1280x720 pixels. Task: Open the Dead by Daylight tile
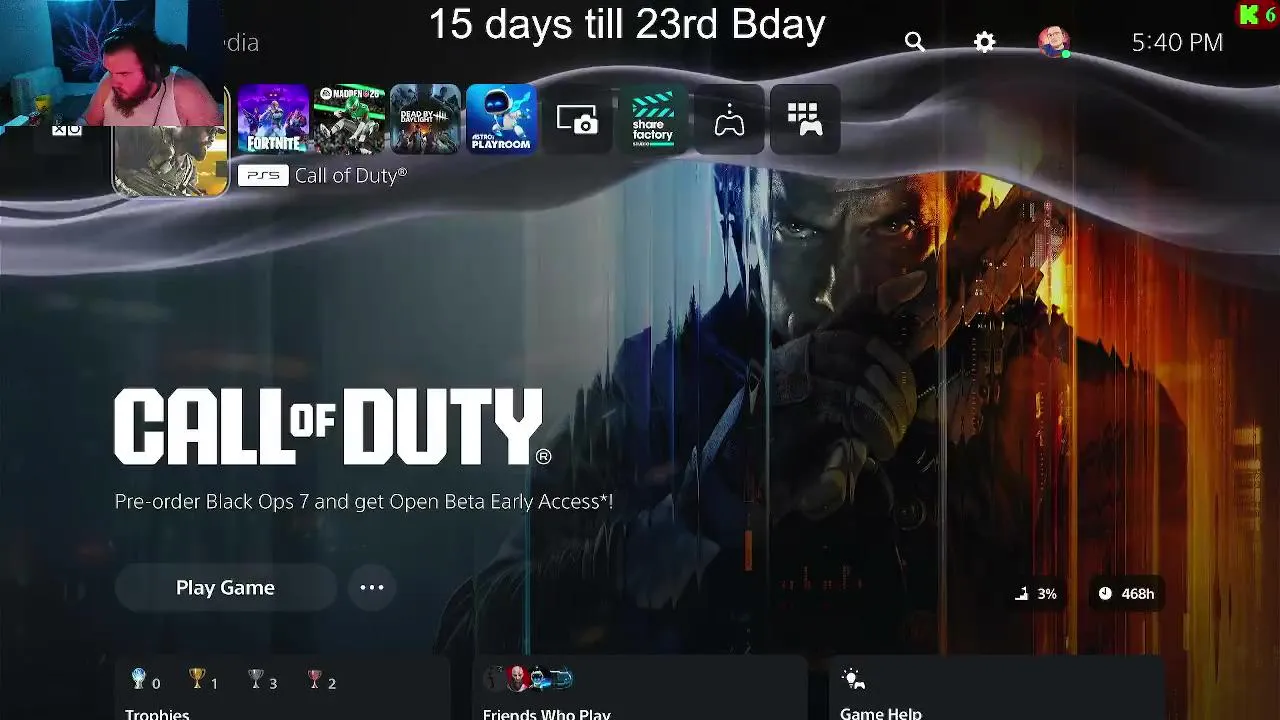pyautogui.click(x=425, y=119)
